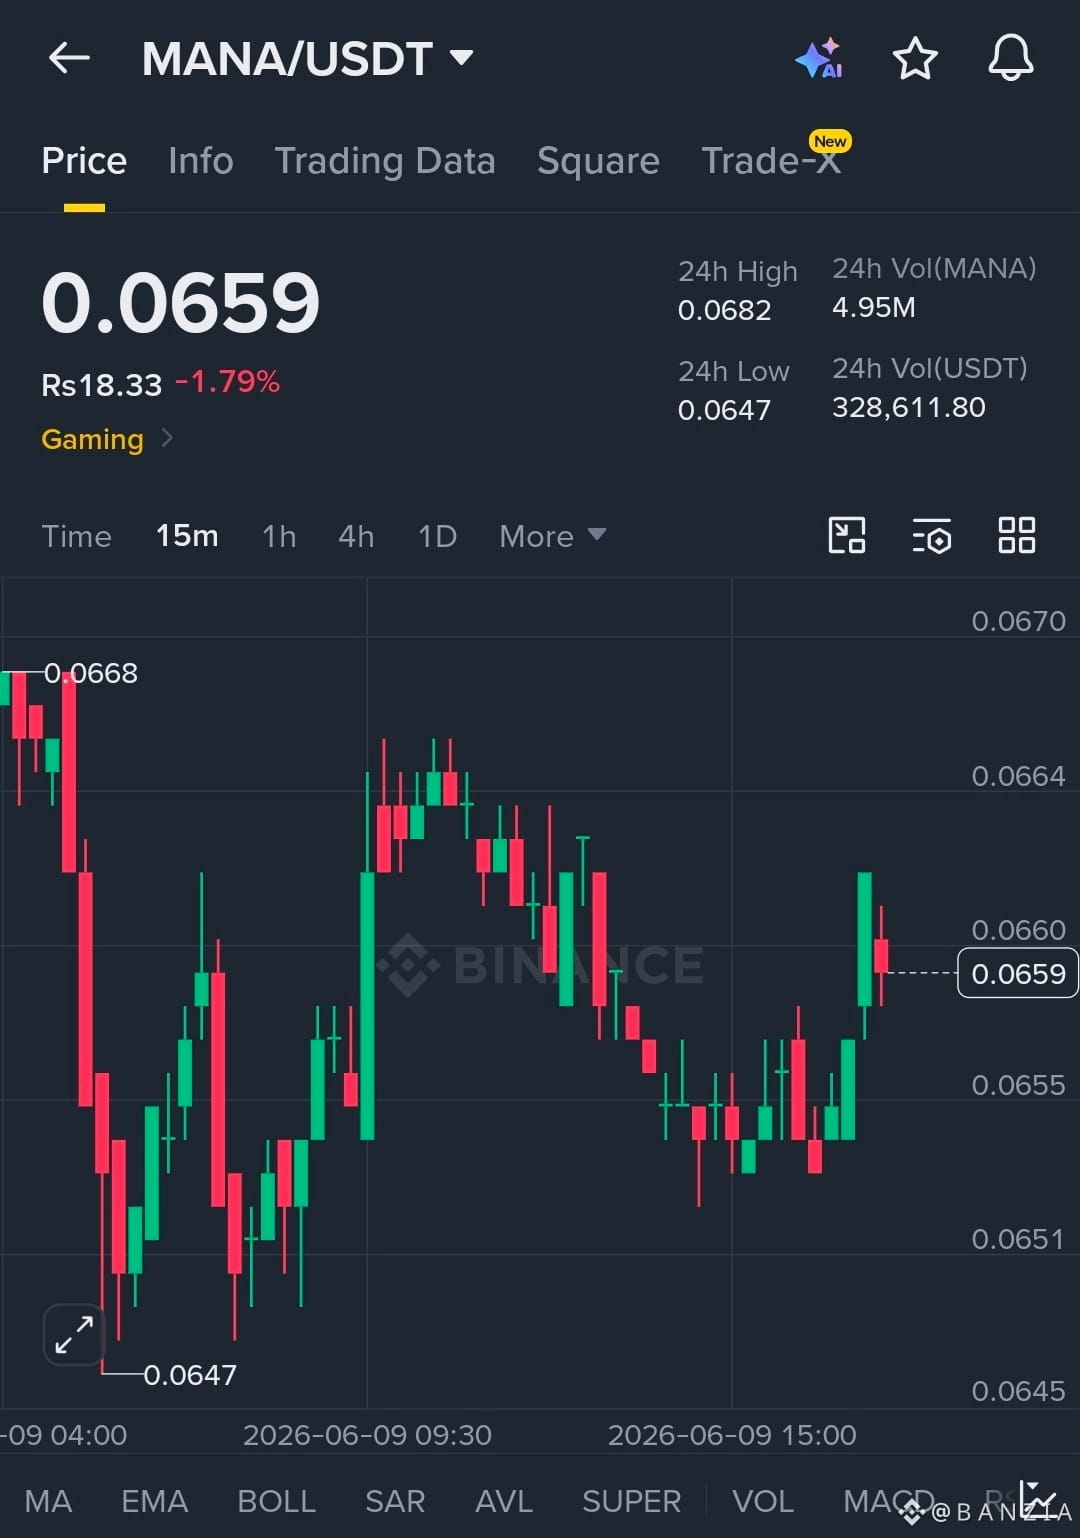Click the 24h High value 0.0682
The height and width of the screenshot is (1538, 1080).
coord(725,310)
